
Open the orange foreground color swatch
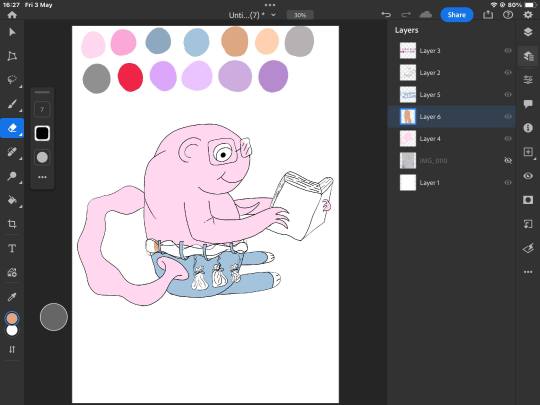(x=12, y=318)
